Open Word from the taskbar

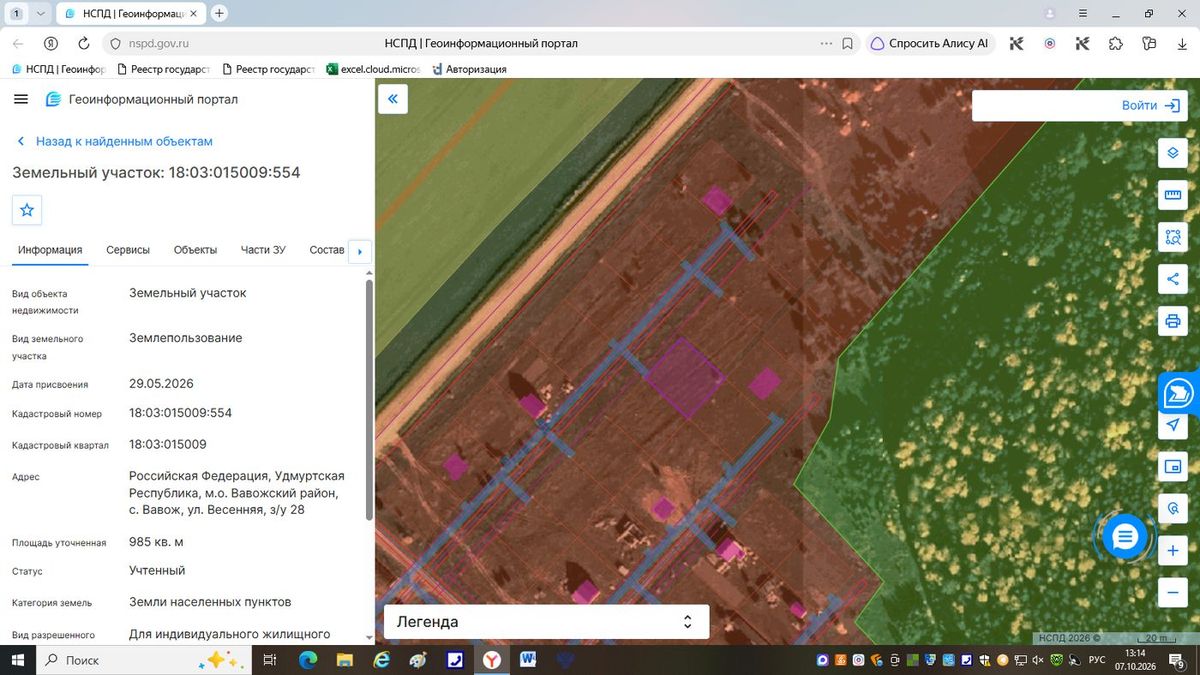528,660
